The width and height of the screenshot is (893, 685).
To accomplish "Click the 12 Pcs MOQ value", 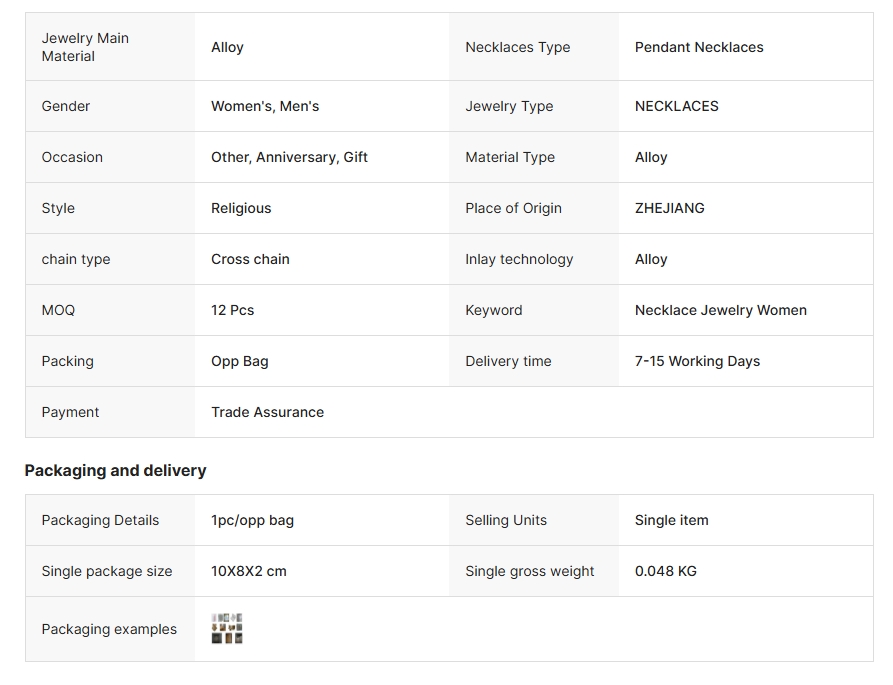I will tap(232, 310).
